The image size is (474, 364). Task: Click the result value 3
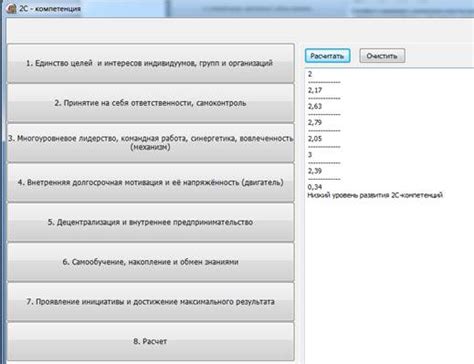pyautogui.click(x=310, y=155)
